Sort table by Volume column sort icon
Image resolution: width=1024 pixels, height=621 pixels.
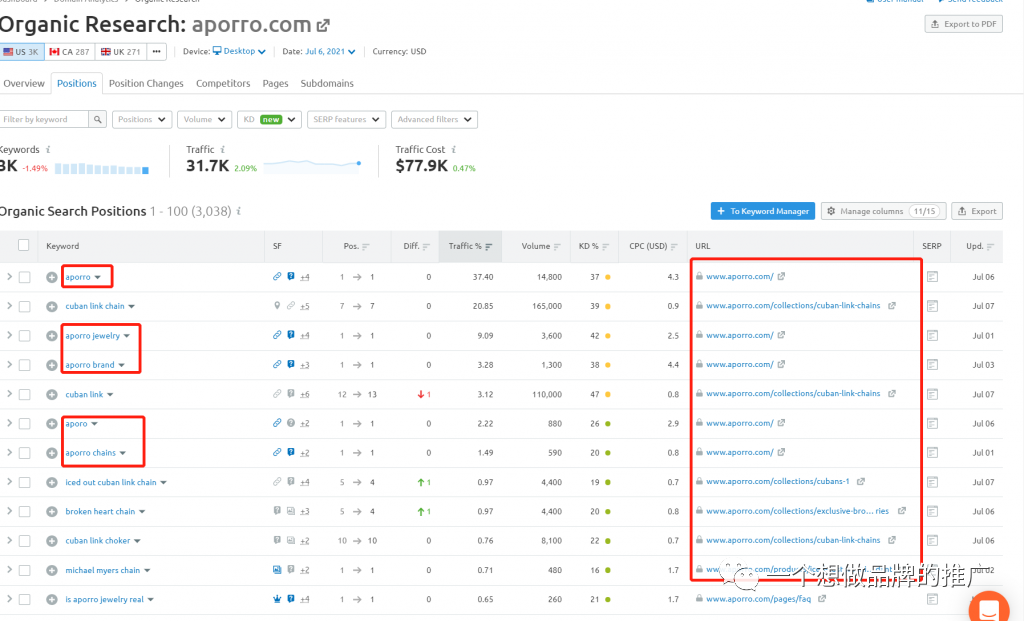click(557, 247)
